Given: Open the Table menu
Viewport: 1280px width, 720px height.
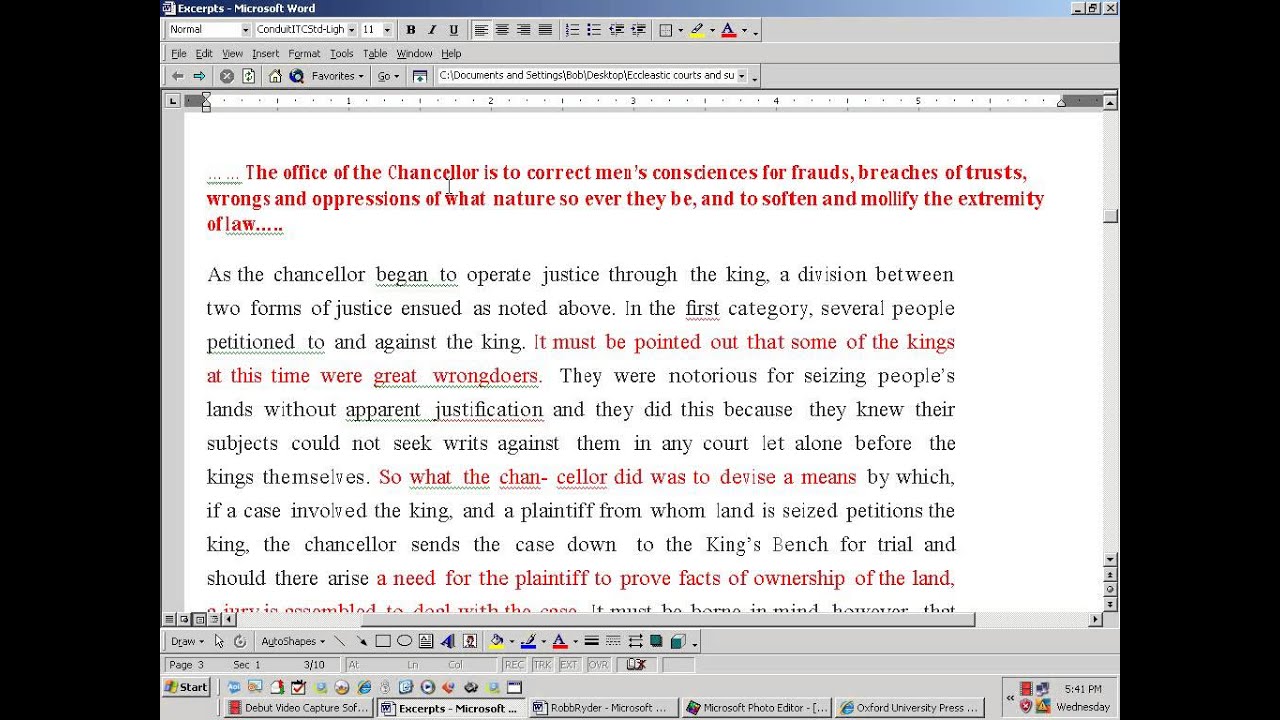Looking at the screenshot, I should pyautogui.click(x=375, y=53).
